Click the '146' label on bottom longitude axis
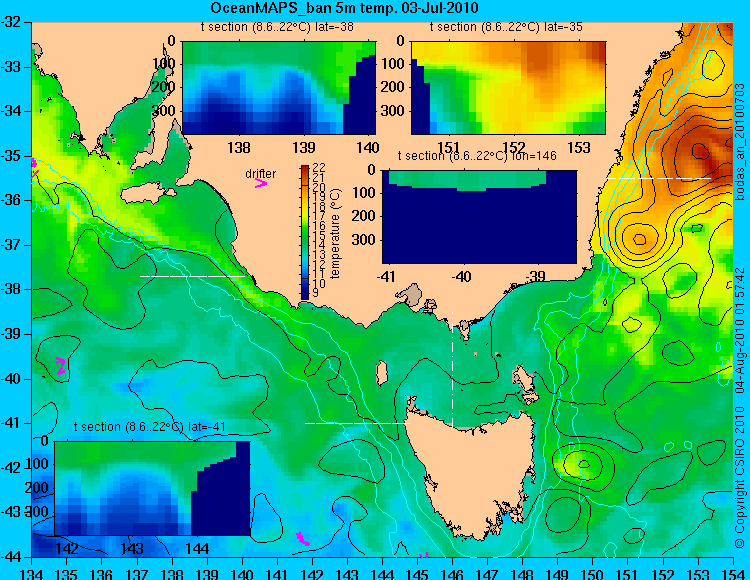 click(x=452, y=573)
